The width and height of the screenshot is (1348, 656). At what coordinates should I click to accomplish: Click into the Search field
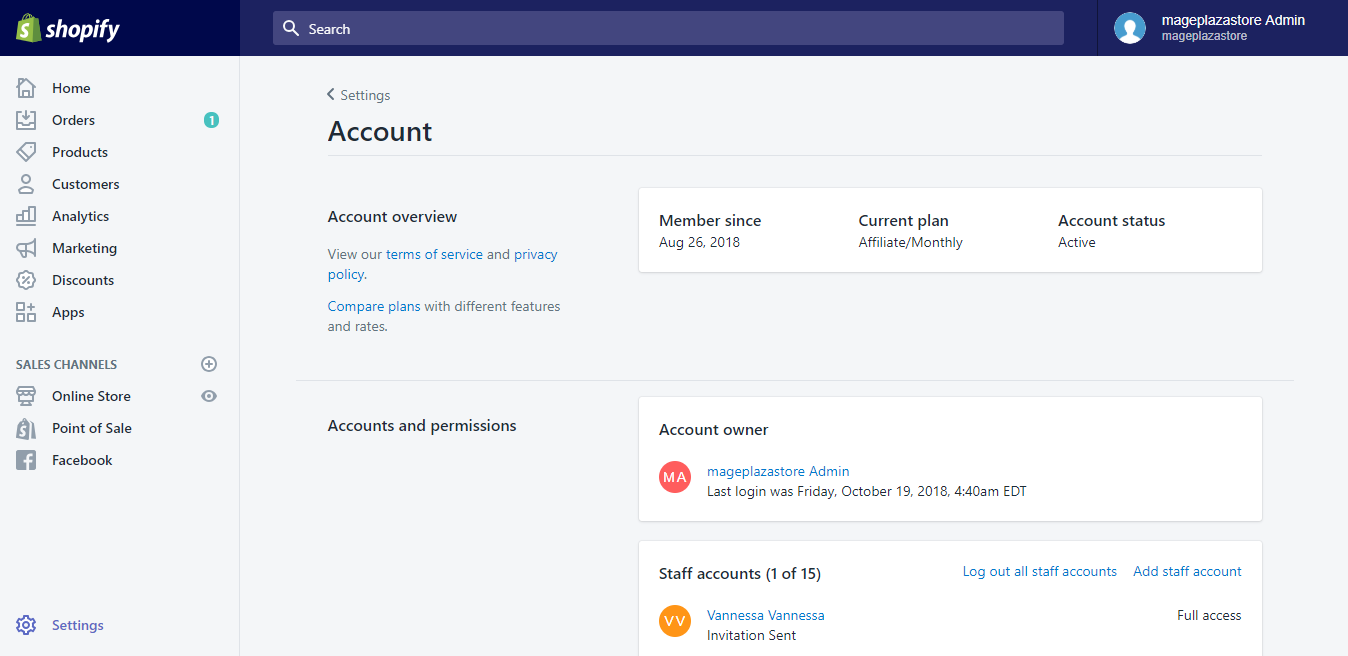pyautogui.click(x=668, y=28)
